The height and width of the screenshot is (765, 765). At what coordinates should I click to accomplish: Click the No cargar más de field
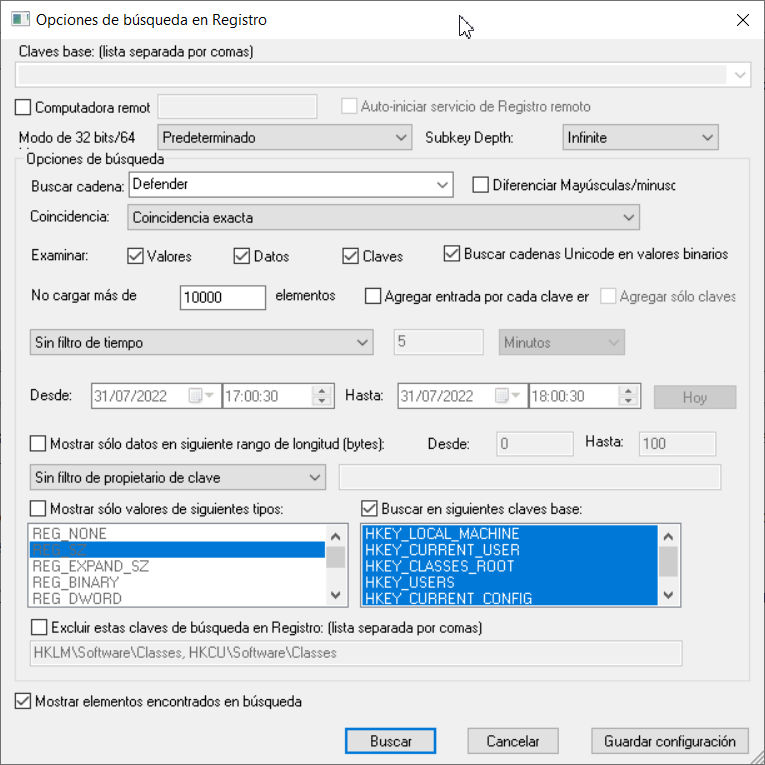[222, 297]
